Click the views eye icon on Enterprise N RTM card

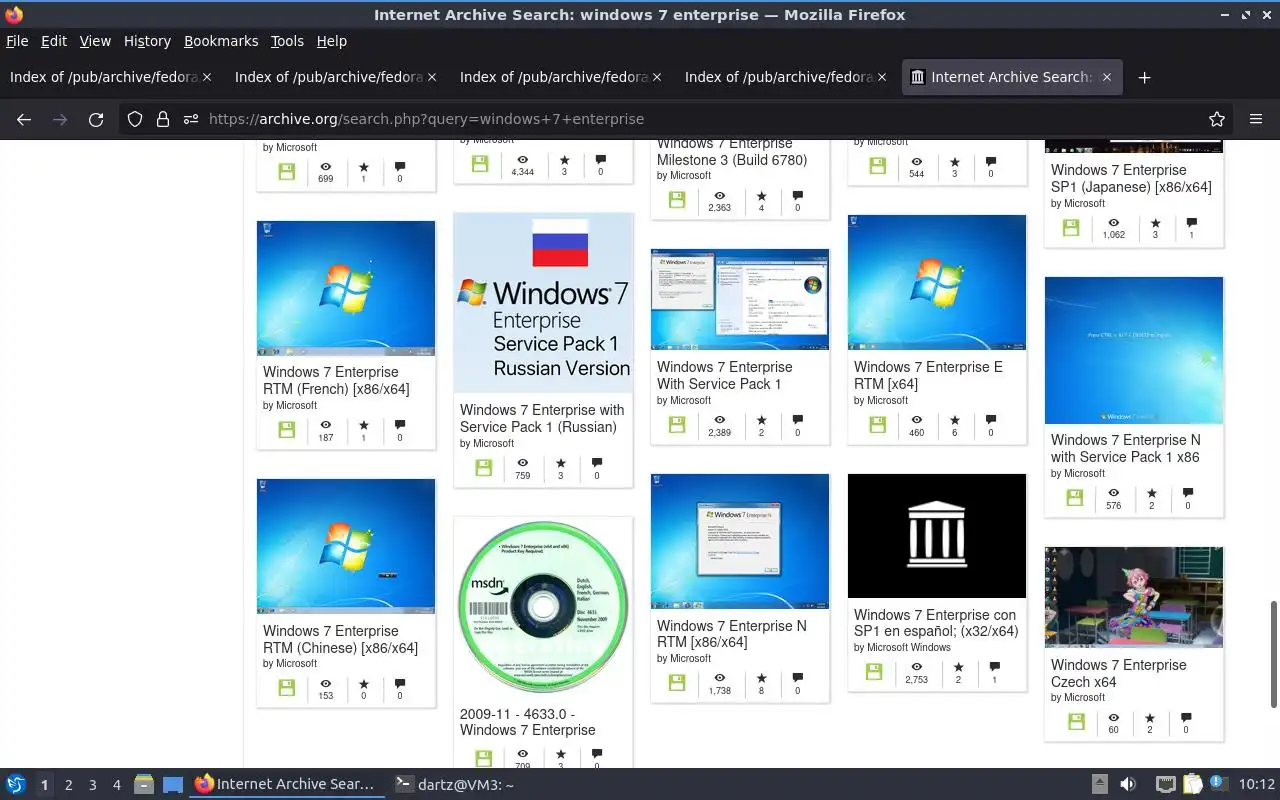[719, 678]
